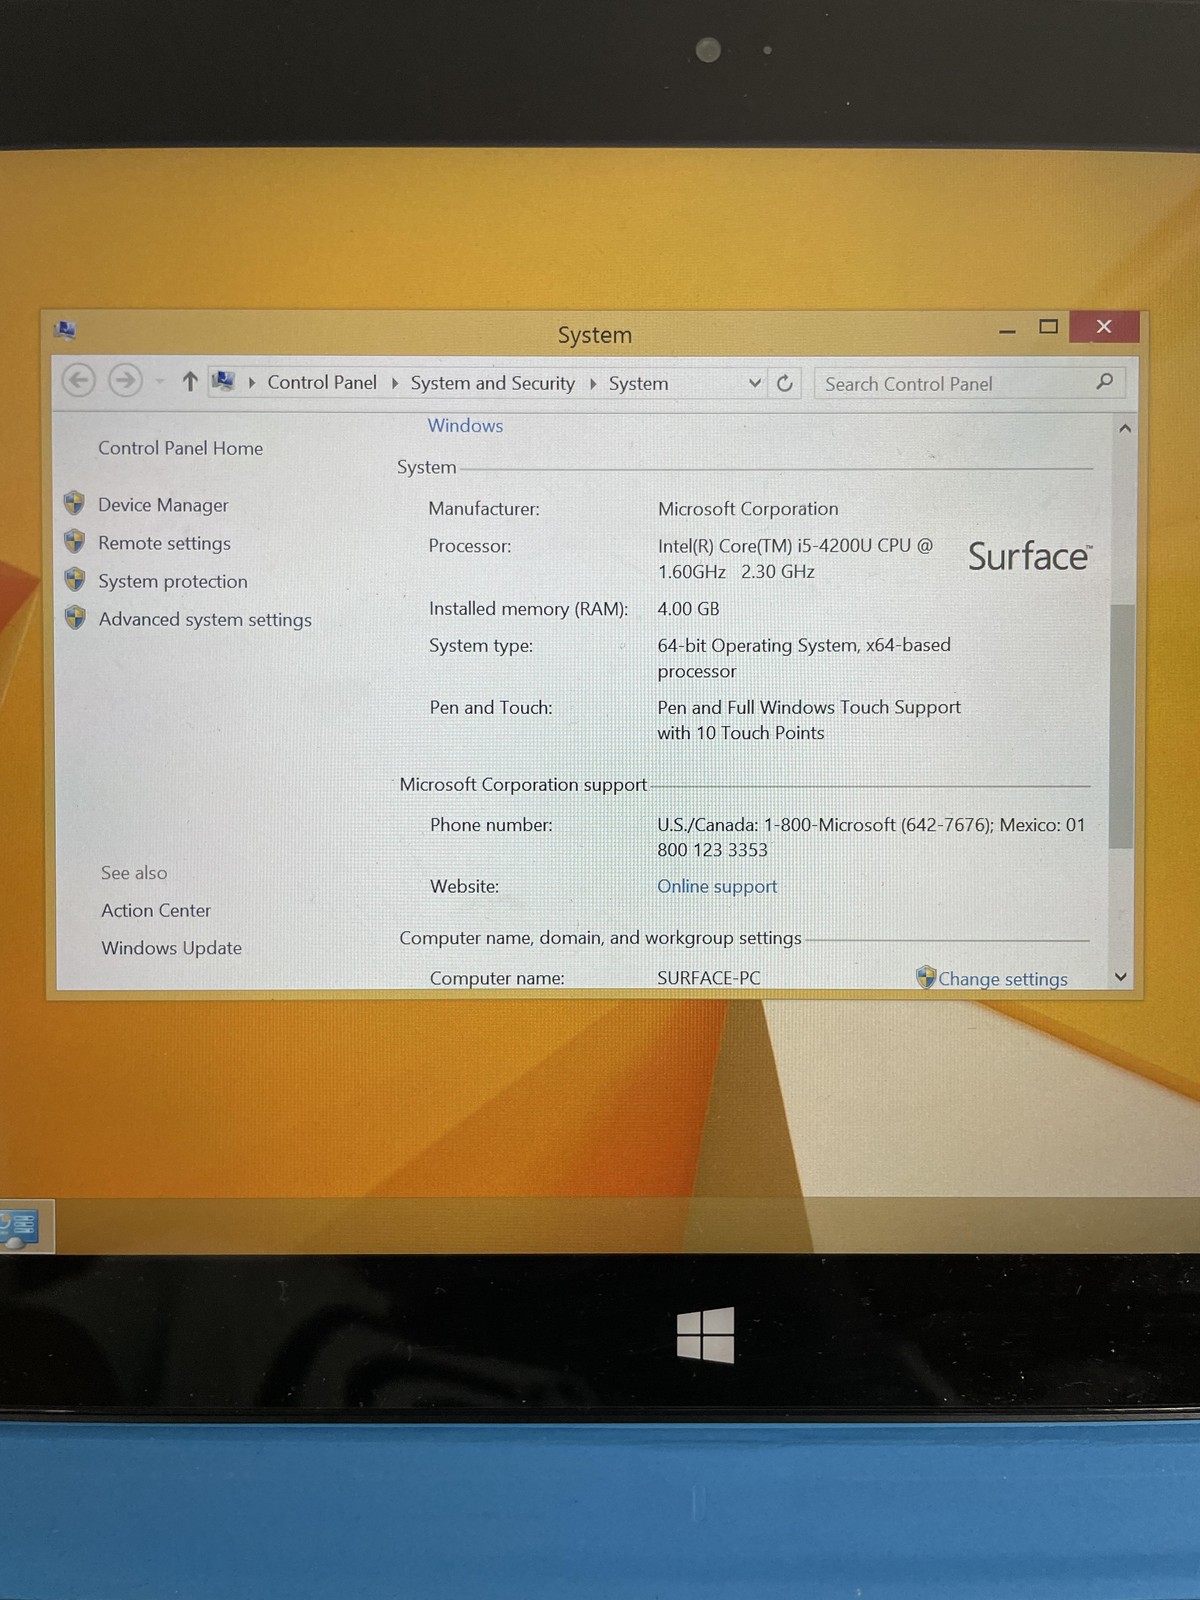Expand arrow before Control Panel breadcrumb
This screenshot has height=1600, width=1200.
(252, 382)
